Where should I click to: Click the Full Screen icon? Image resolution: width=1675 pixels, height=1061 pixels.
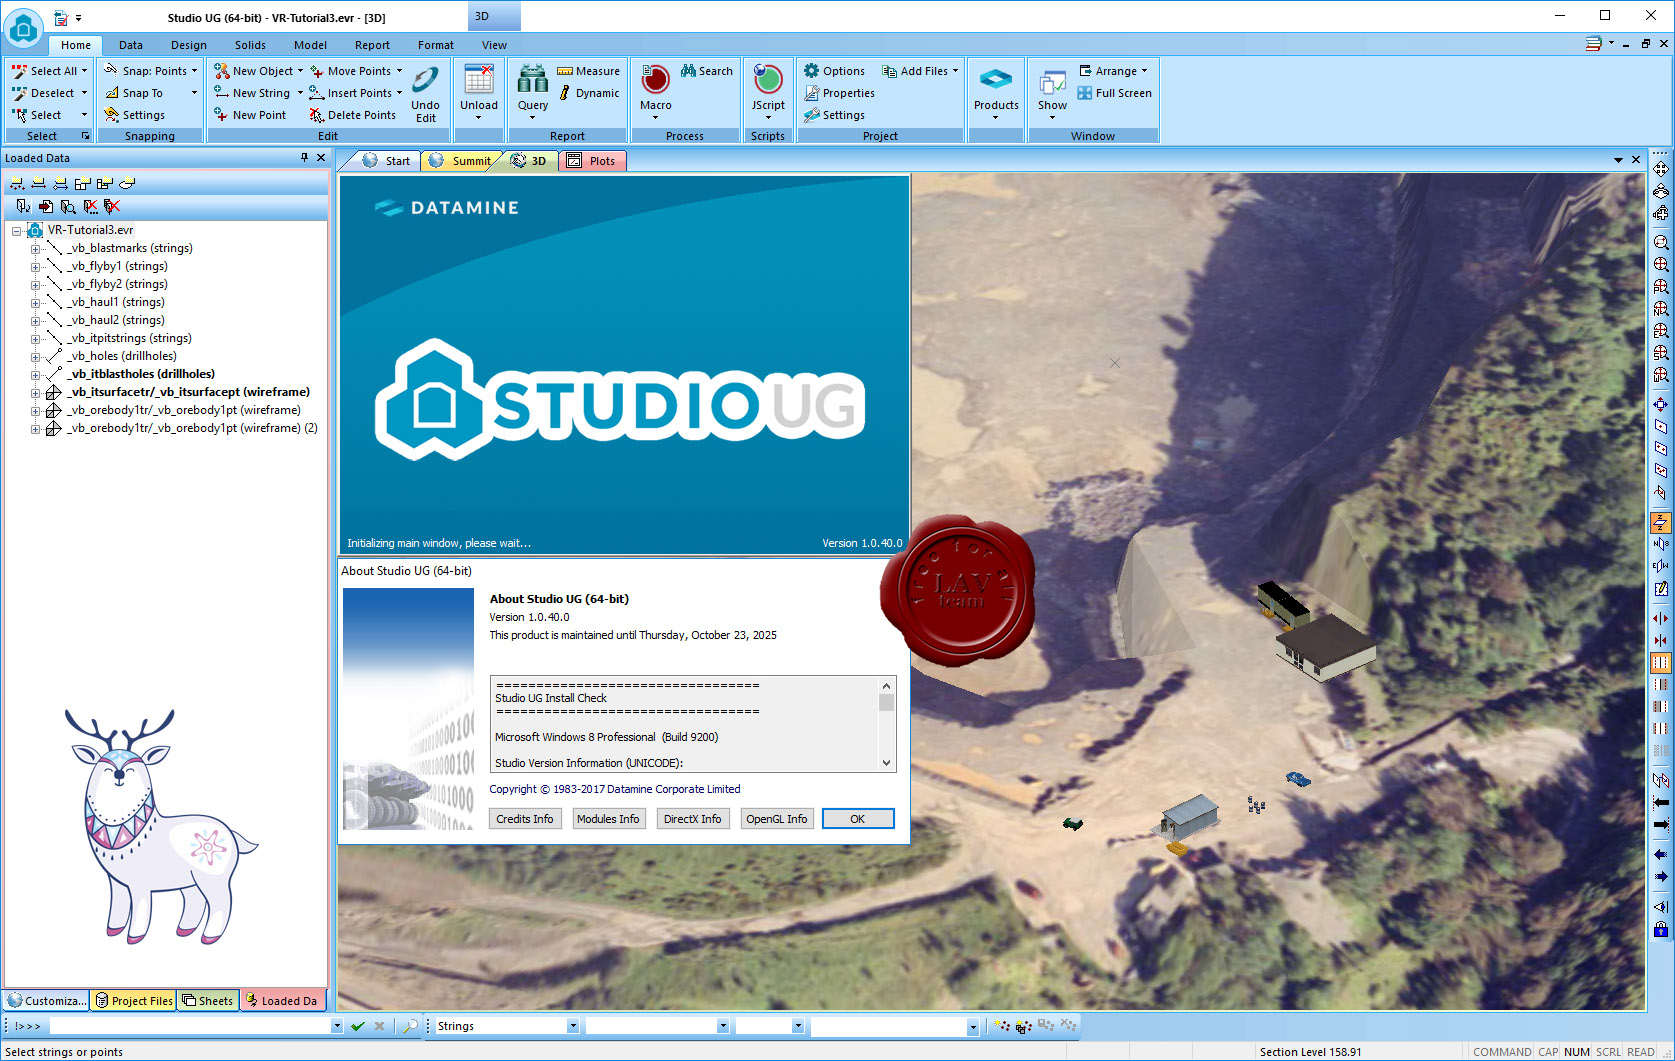point(1084,93)
